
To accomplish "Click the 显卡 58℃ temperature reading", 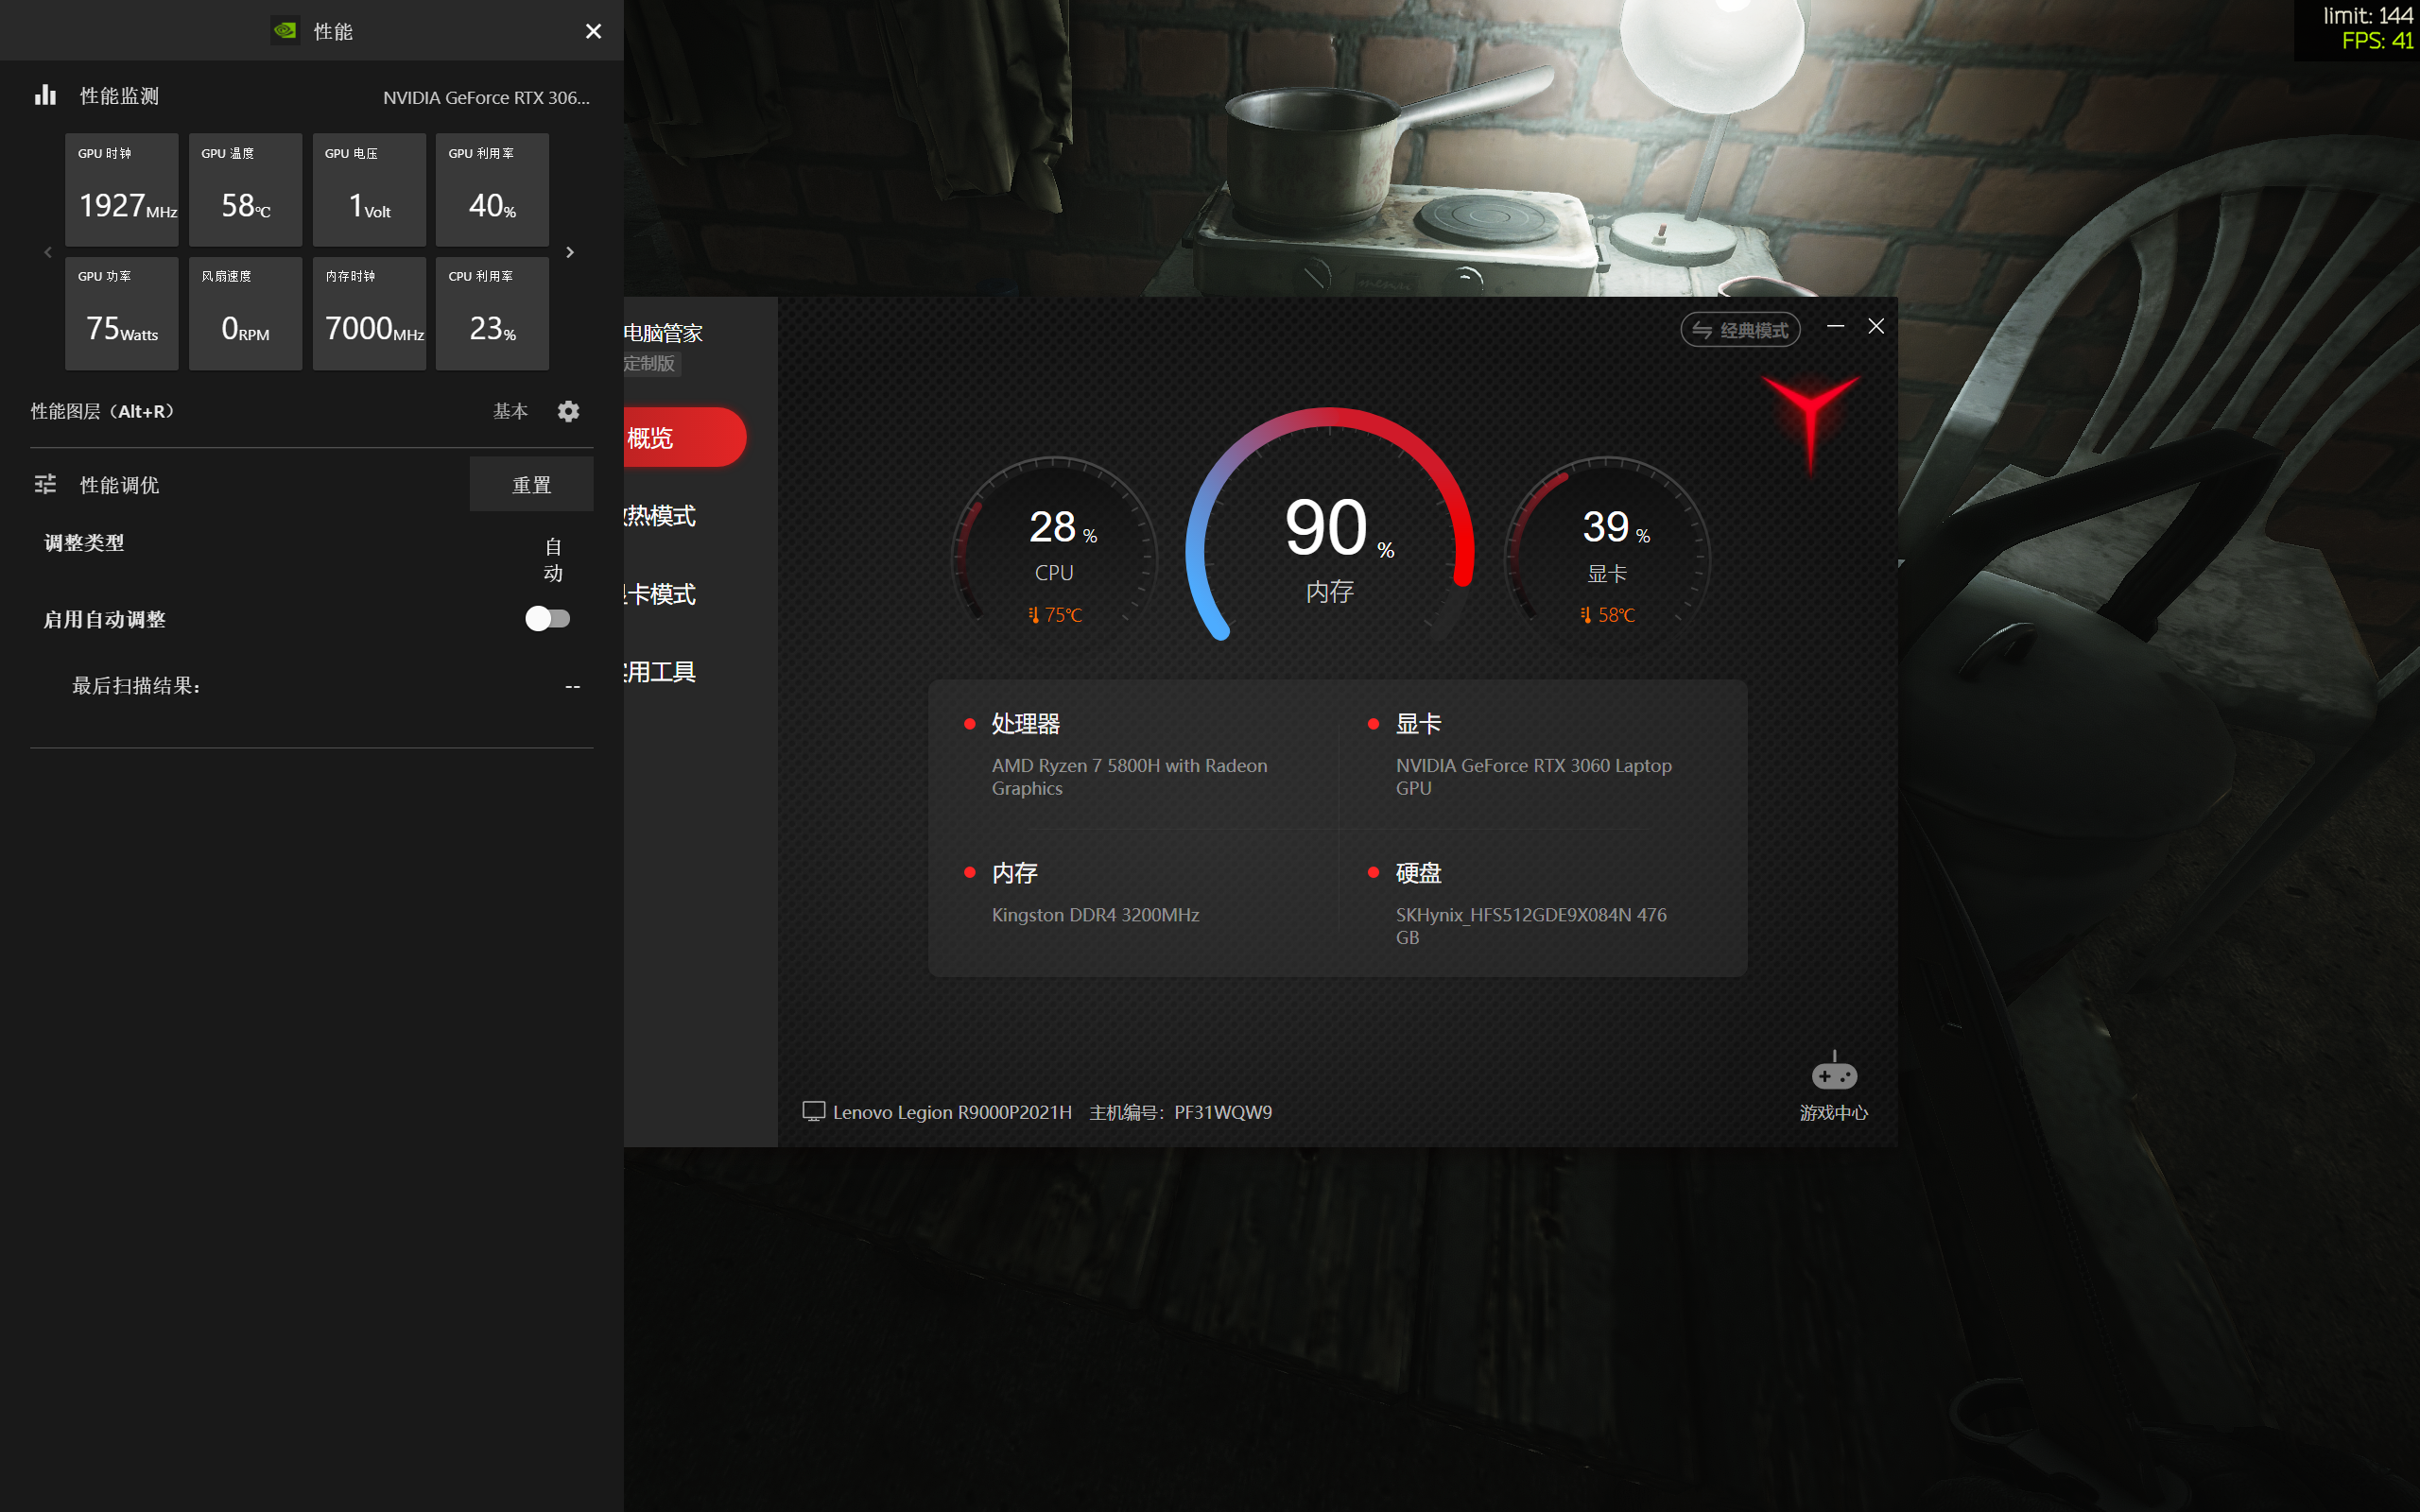I will click(1608, 615).
